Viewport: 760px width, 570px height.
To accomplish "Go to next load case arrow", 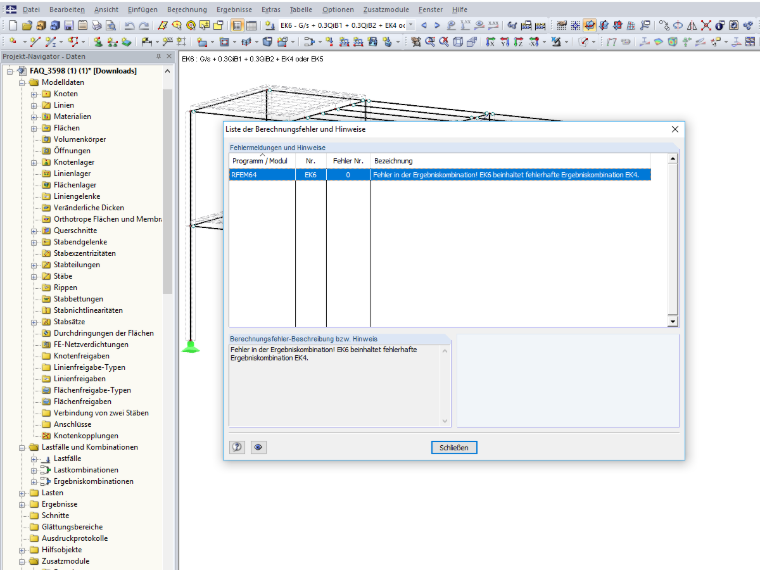I will pos(437,25).
